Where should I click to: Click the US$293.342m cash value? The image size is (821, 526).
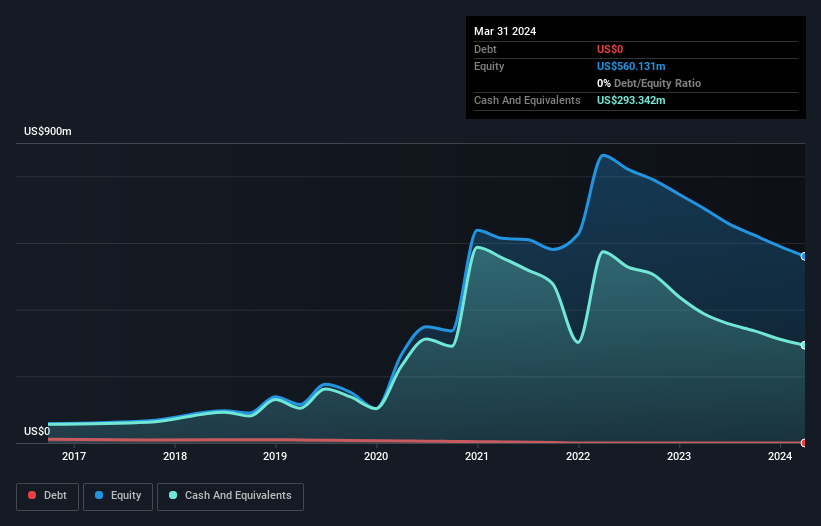click(x=631, y=100)
